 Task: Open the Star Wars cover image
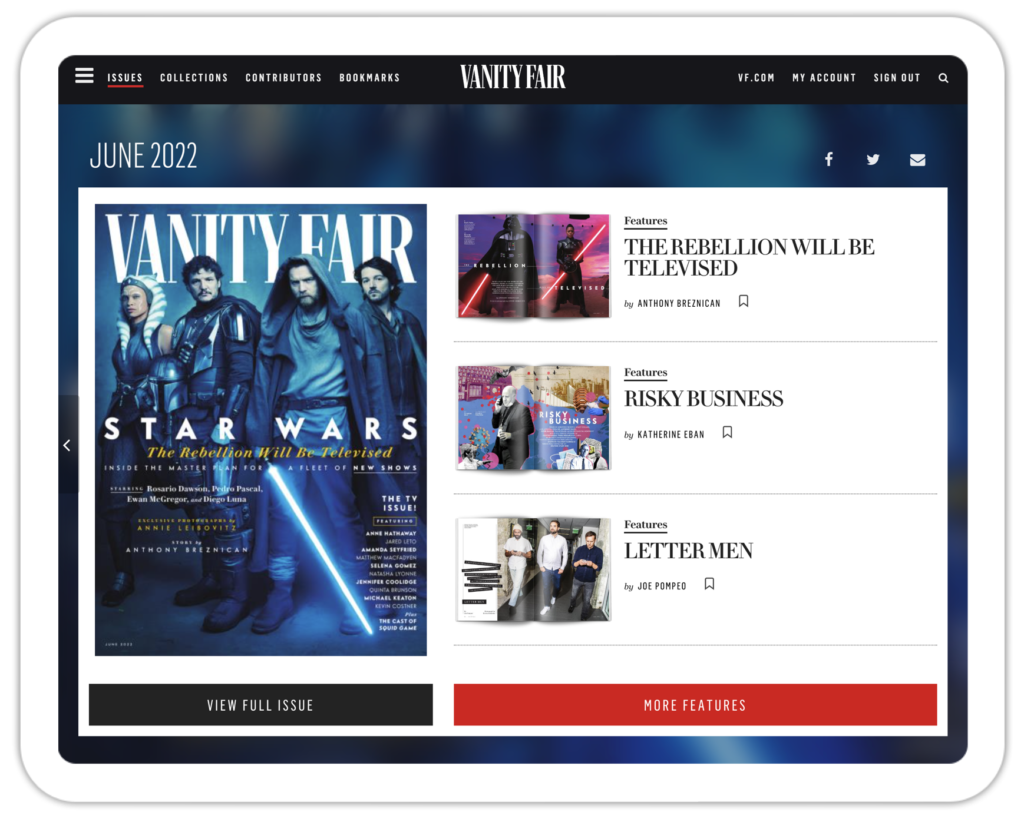[261, 430]
